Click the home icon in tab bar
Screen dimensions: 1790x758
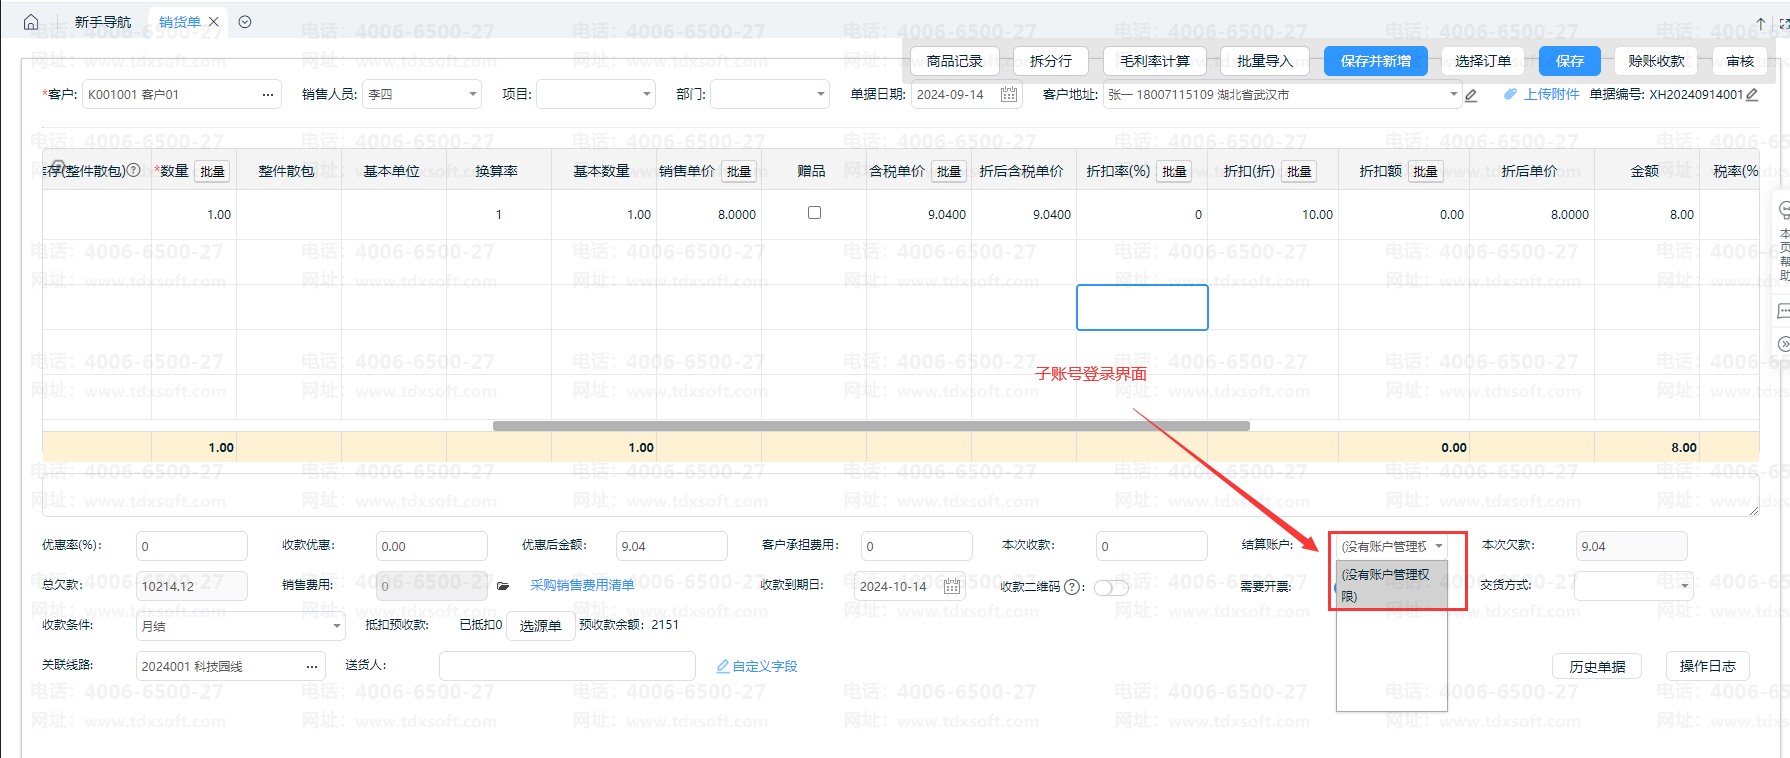click(x=31, y=22)
